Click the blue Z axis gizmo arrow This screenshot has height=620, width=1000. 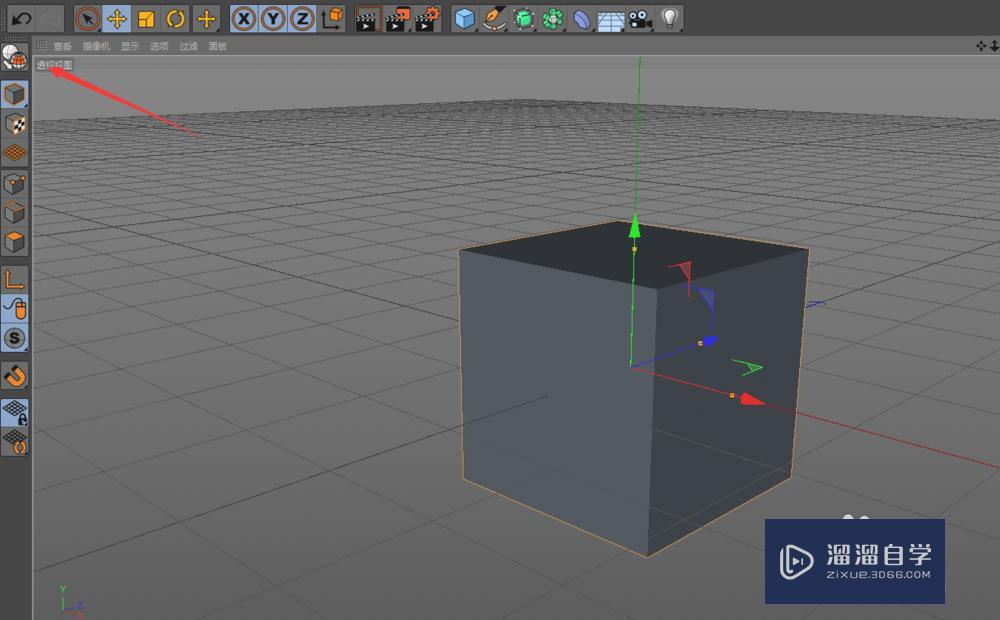[x=710, y=341]
